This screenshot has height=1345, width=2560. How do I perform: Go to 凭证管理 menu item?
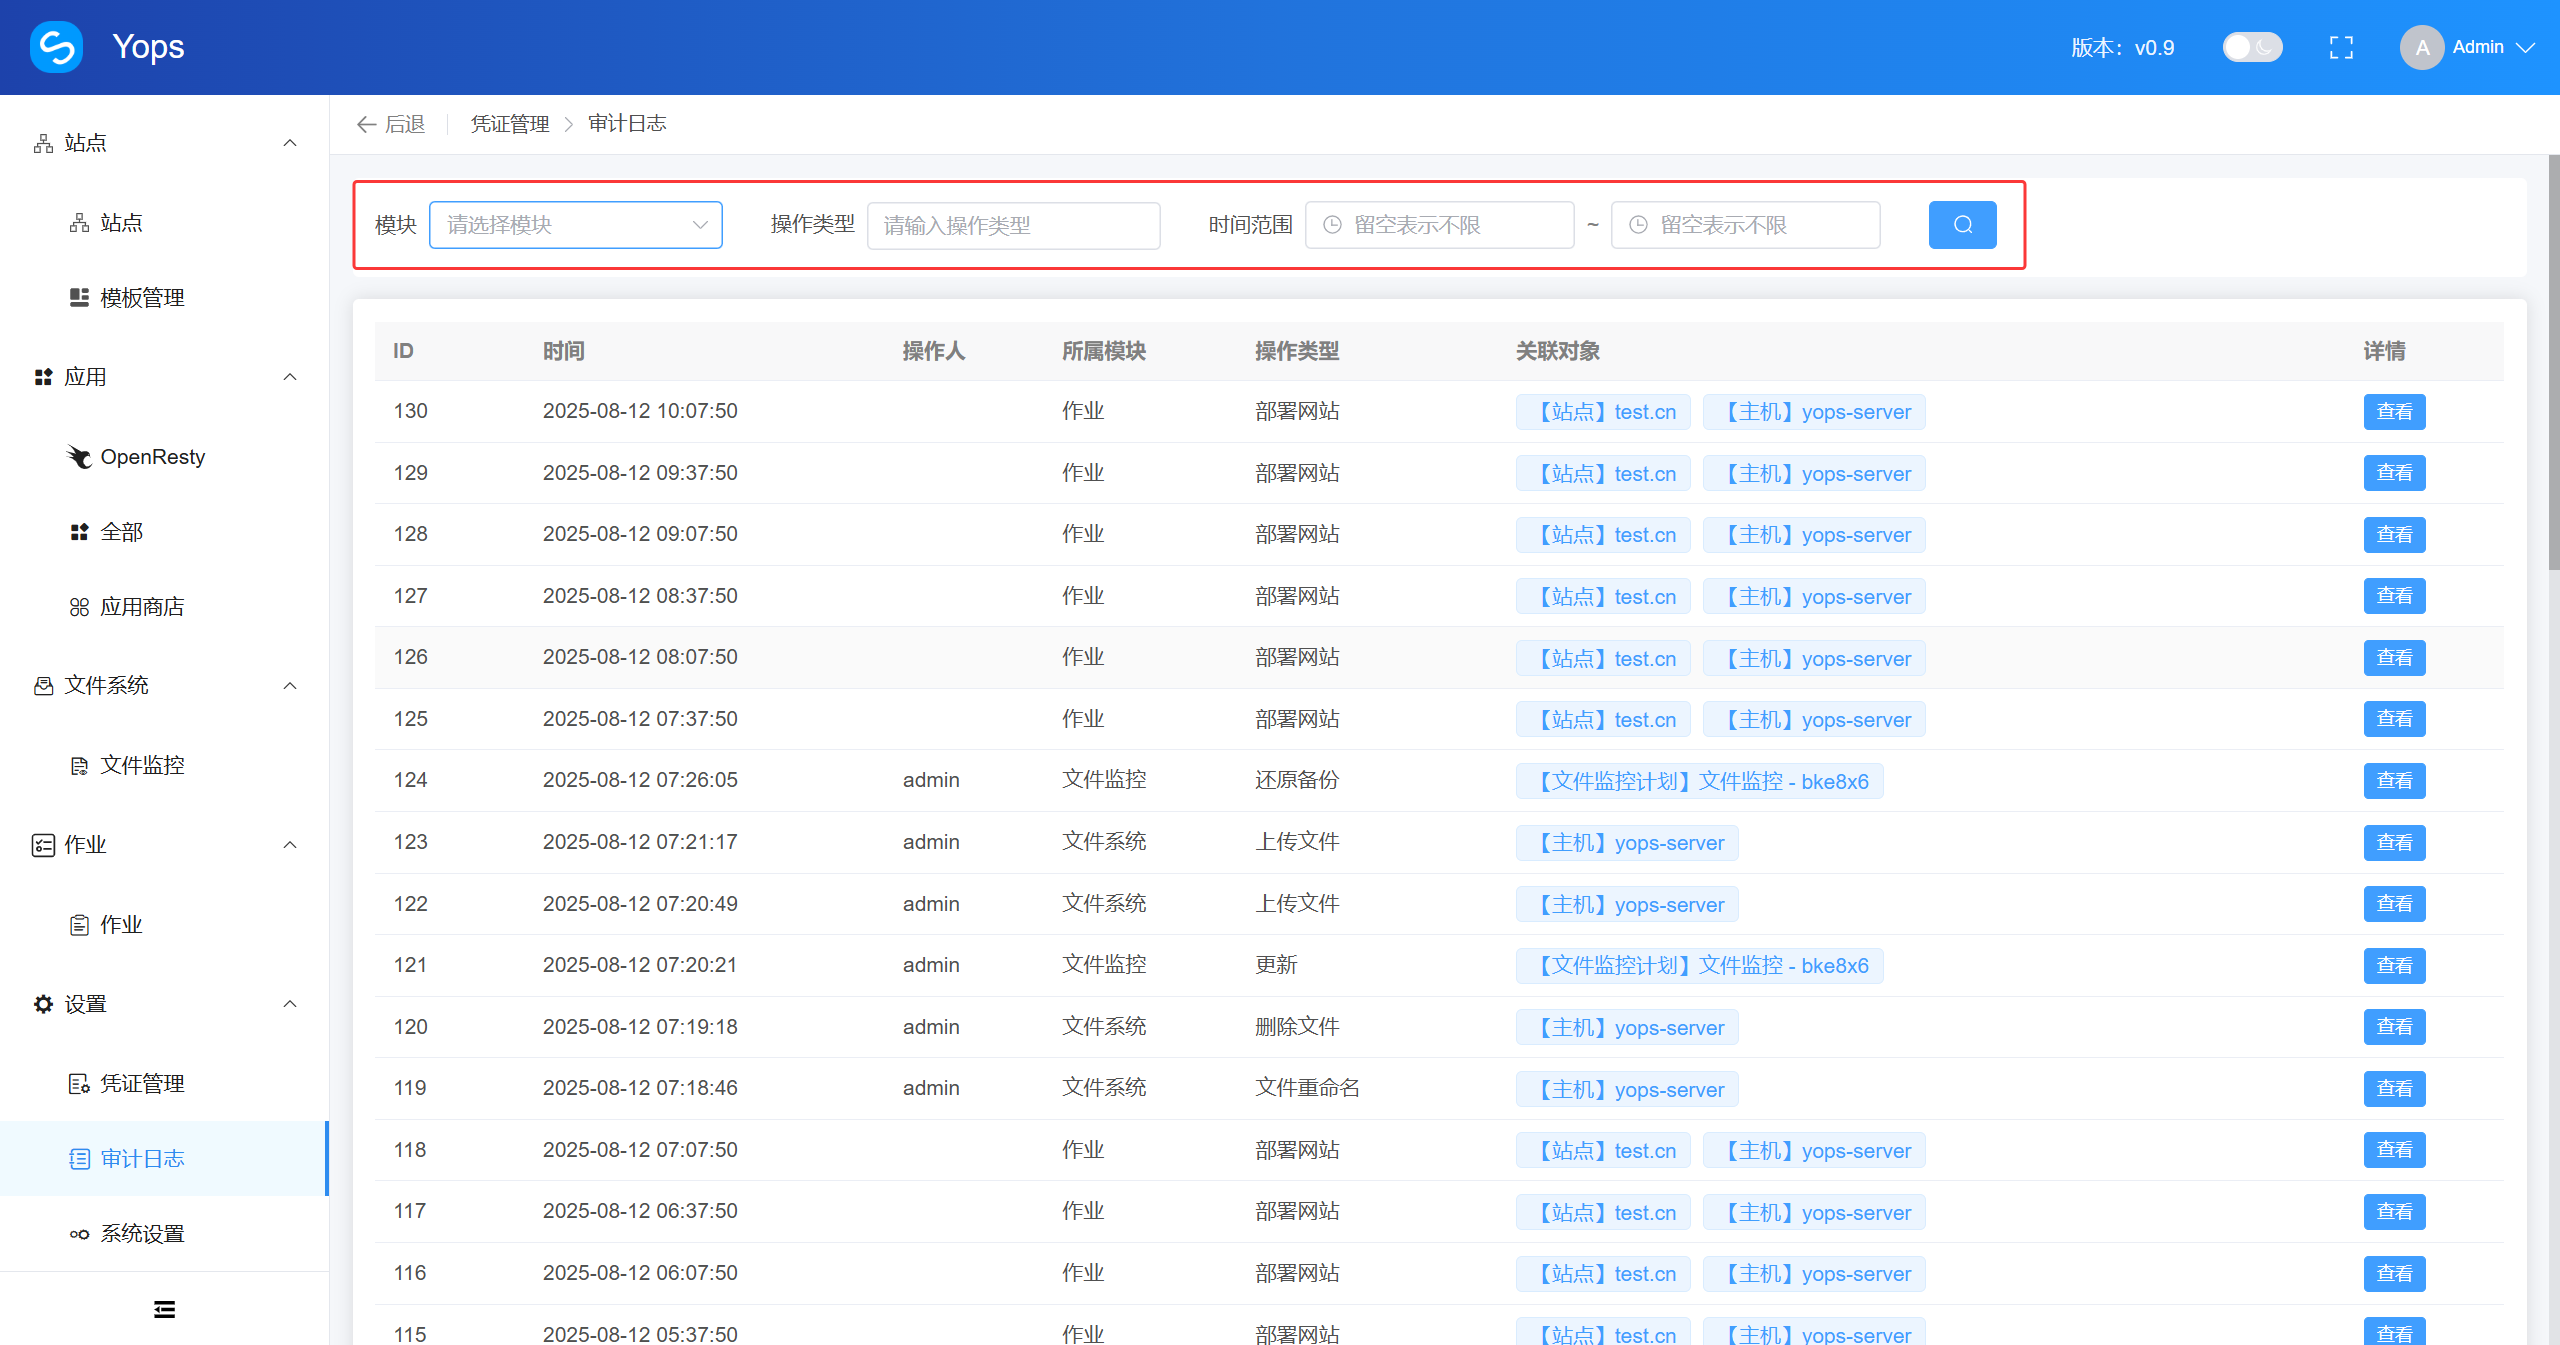click(x=142, y=1084)
